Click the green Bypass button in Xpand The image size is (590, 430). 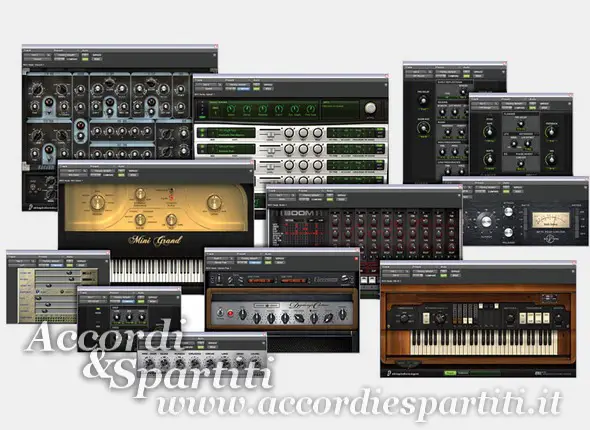tap(257, 89)
